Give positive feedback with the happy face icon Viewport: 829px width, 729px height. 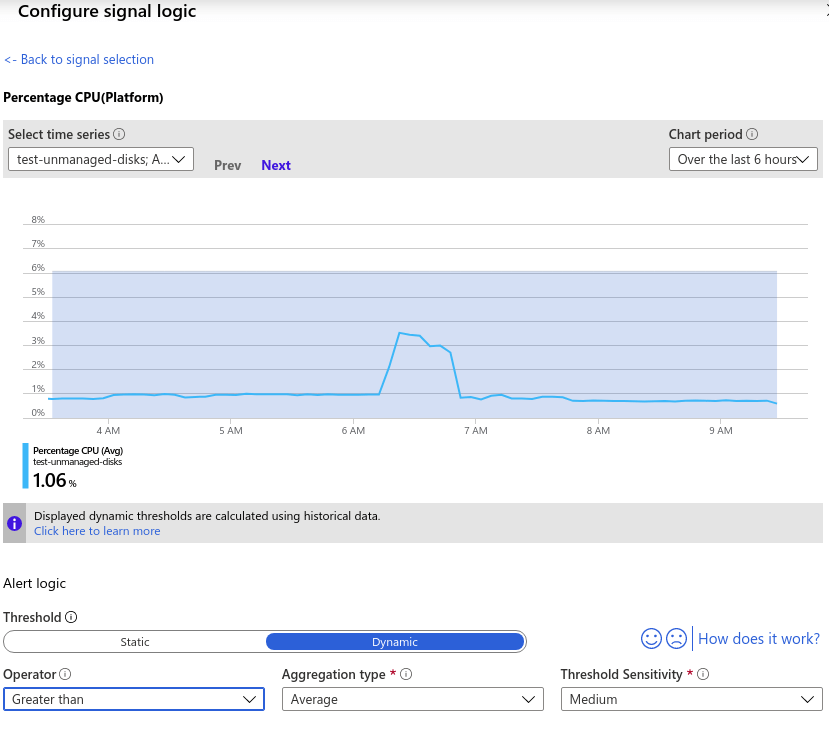click(x=651, y=638)
